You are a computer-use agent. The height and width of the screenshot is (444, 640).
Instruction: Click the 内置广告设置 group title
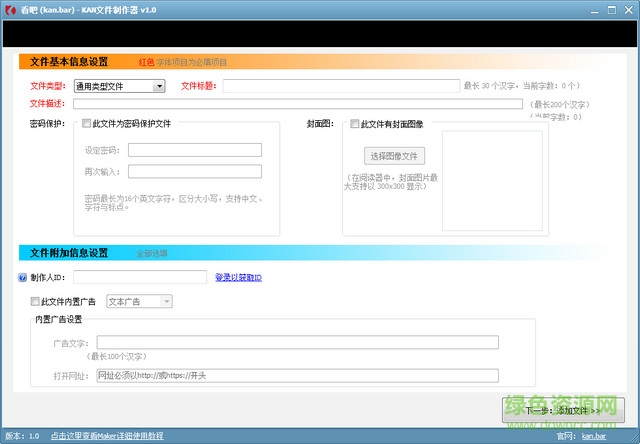click(x=59, y=319)
